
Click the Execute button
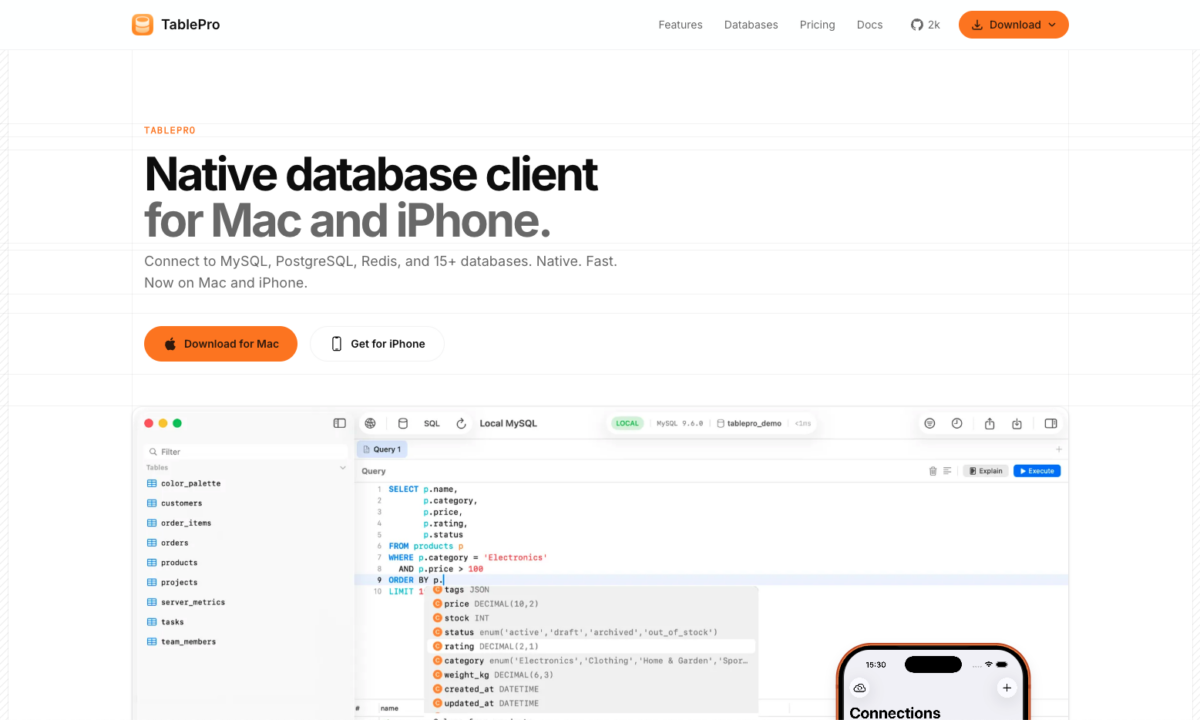[1037, 471]
